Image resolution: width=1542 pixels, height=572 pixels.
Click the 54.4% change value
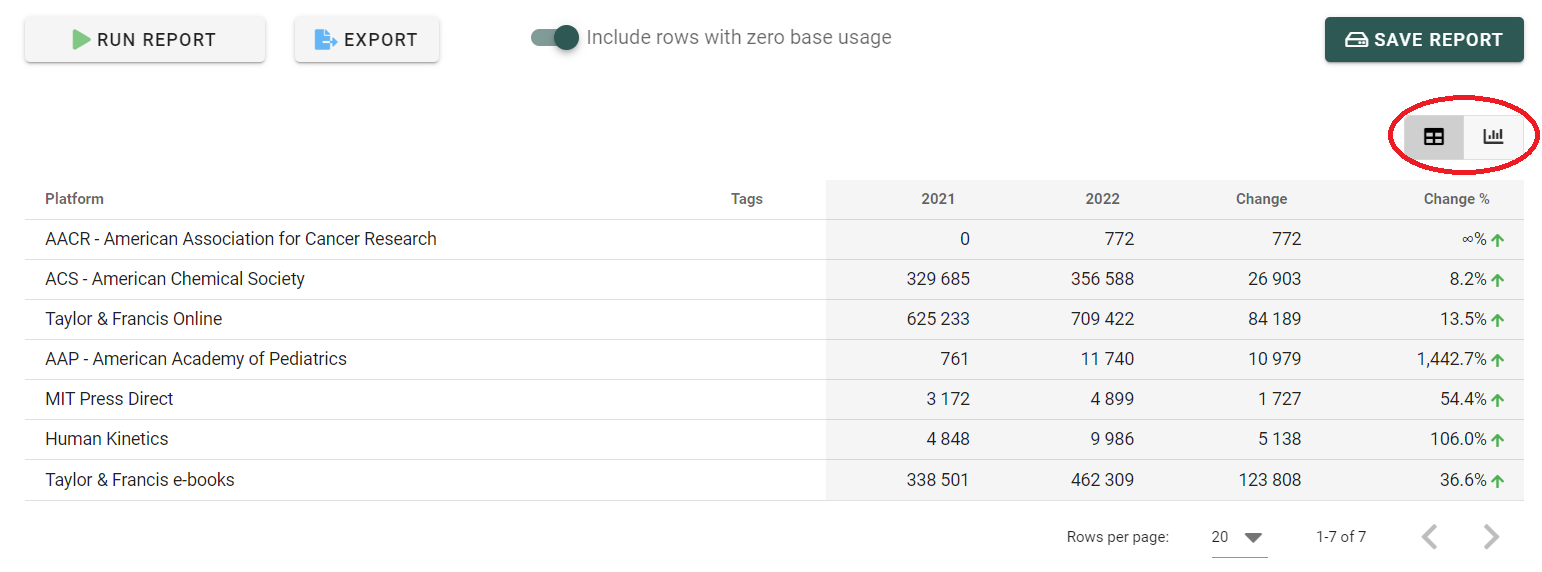[1464, 399]
